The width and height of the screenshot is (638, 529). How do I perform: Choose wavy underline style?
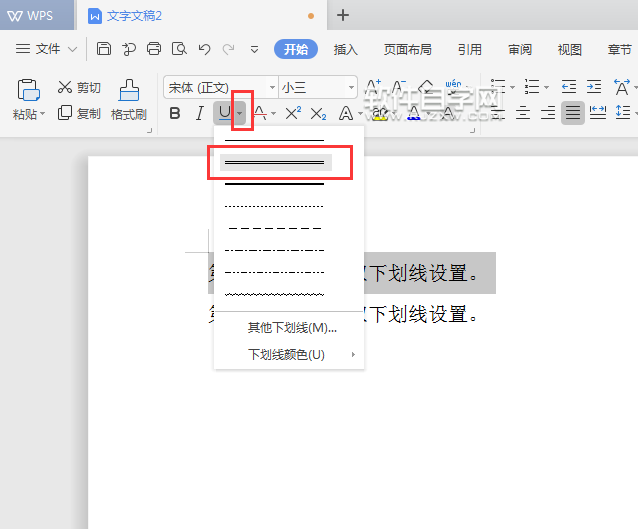coord(275,294)
